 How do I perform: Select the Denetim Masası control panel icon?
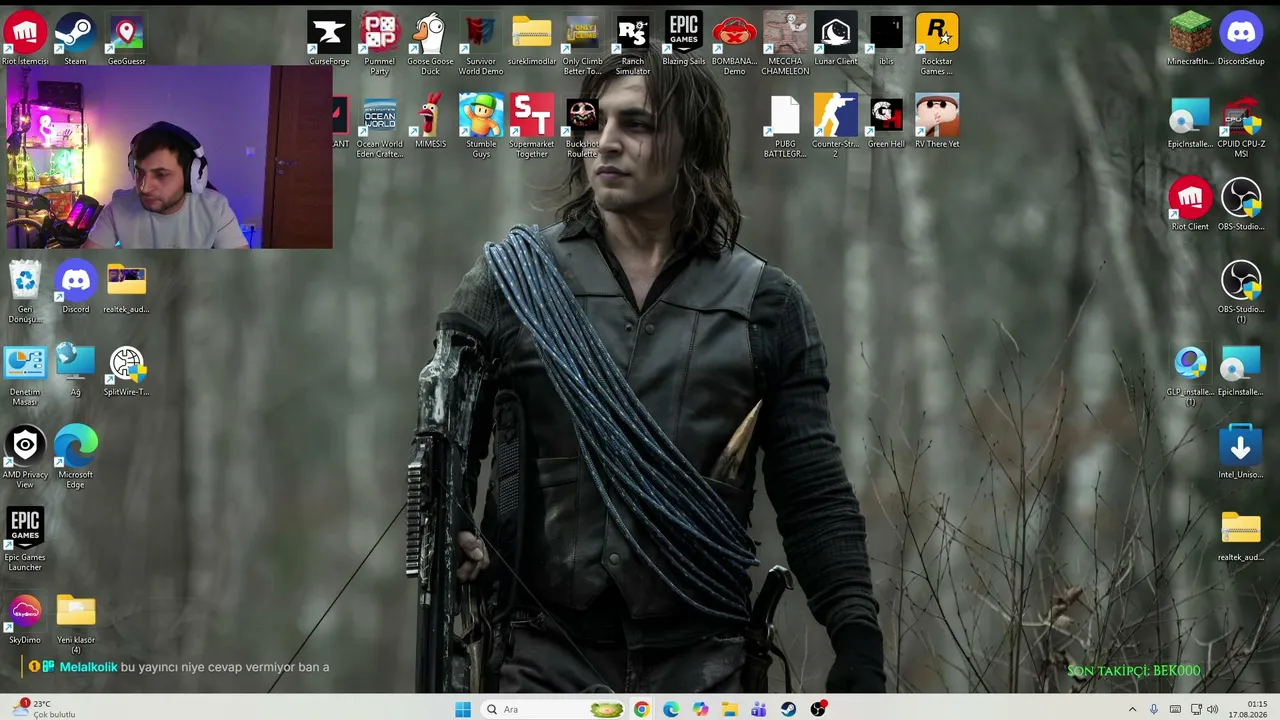tap(25, 375)
